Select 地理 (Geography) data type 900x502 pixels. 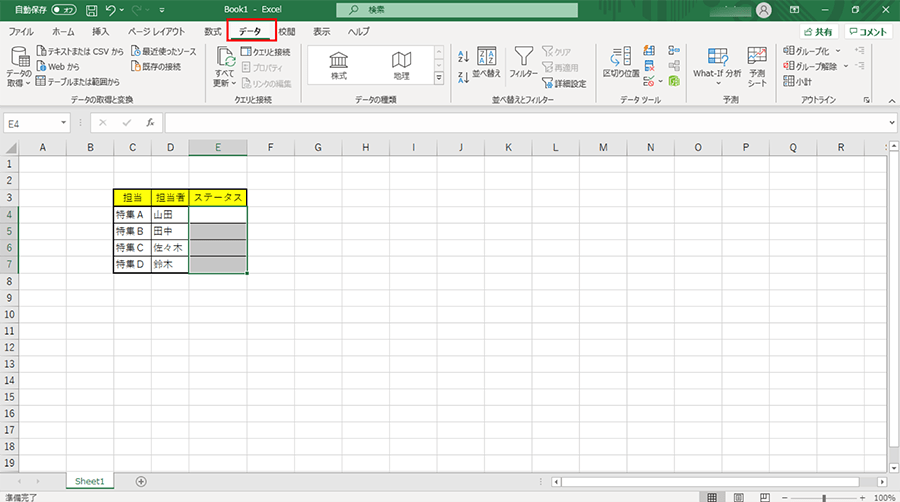tap(401, 65)
